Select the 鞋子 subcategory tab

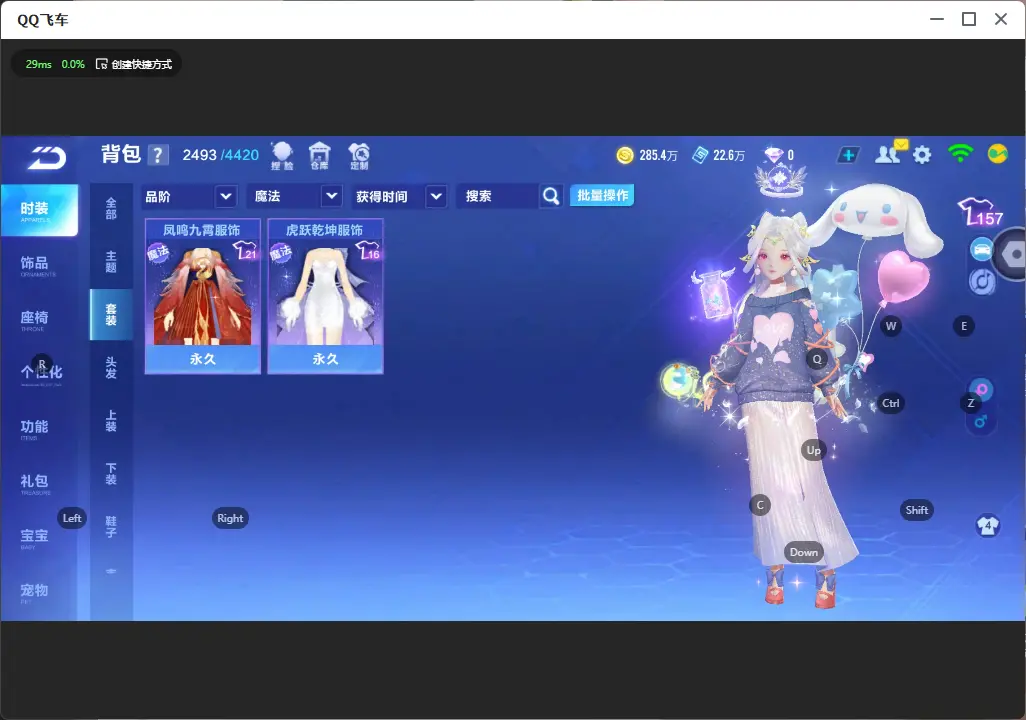tap(111, 527)
